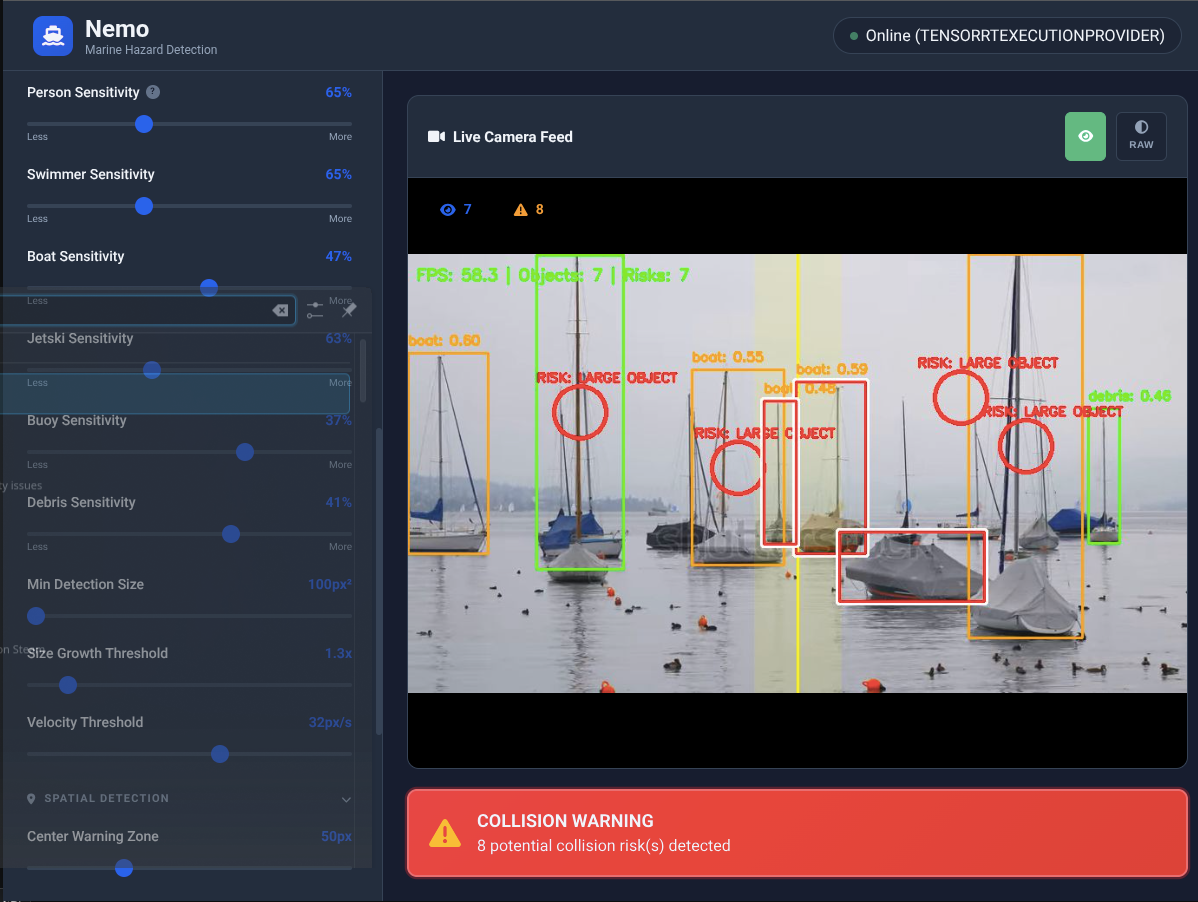
Task: Toggle the green eye overlay visibility button
Action: [1085, 136]
